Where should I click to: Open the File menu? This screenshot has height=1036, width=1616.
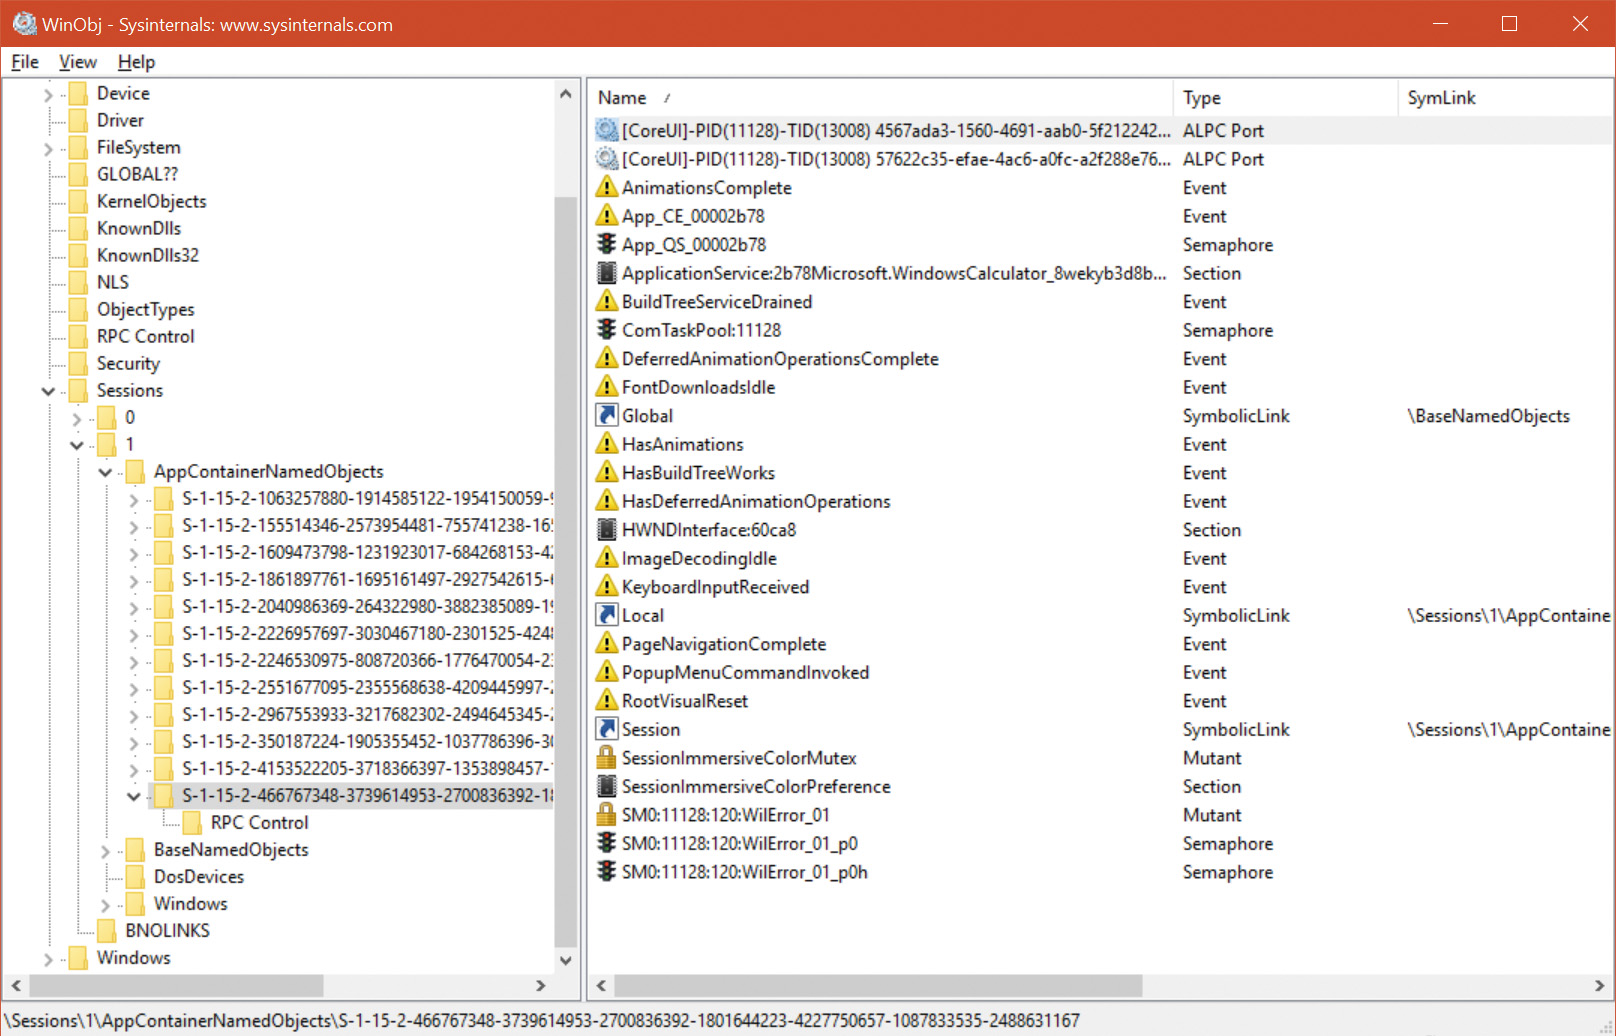click(25, 62)
